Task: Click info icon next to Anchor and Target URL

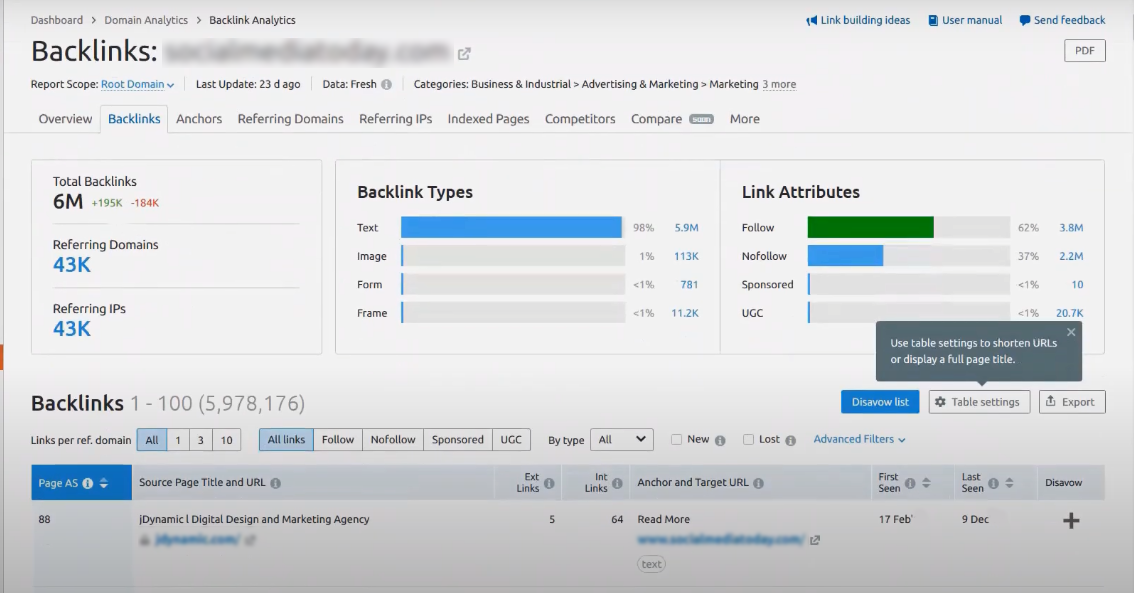Action: coord(758,483)
